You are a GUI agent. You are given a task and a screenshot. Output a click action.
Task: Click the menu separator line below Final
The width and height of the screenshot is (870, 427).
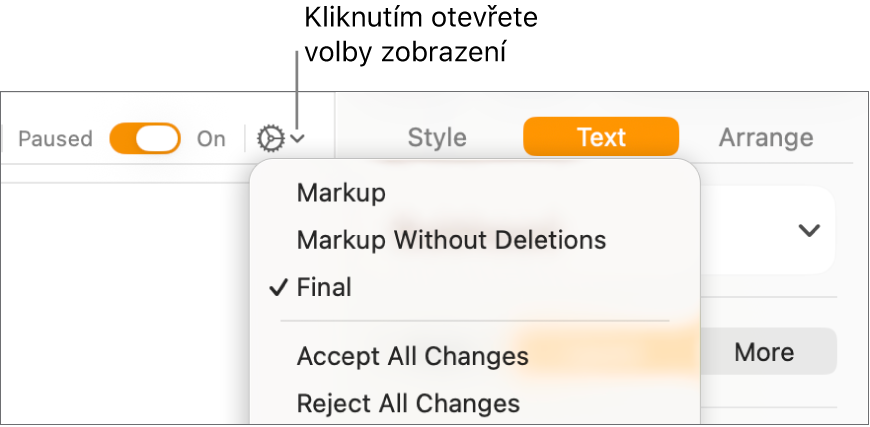[x=474, y=321]
